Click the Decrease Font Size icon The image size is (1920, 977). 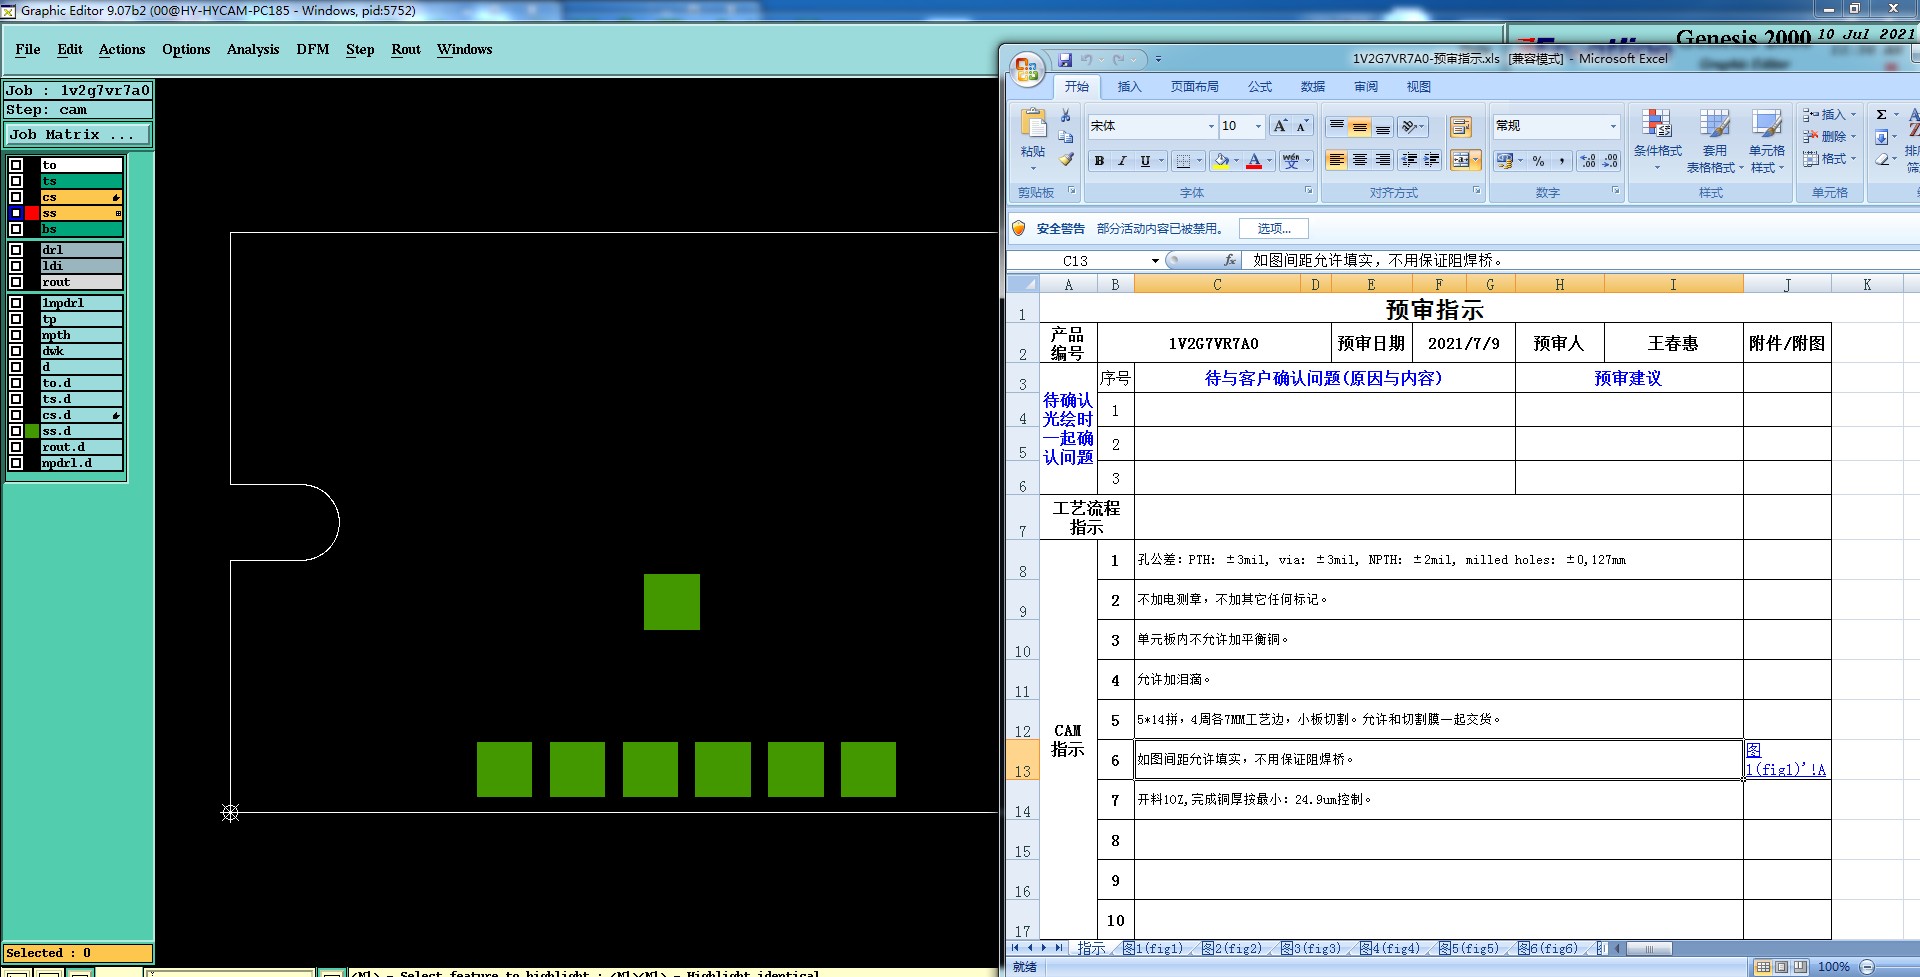pos(1302,126)
